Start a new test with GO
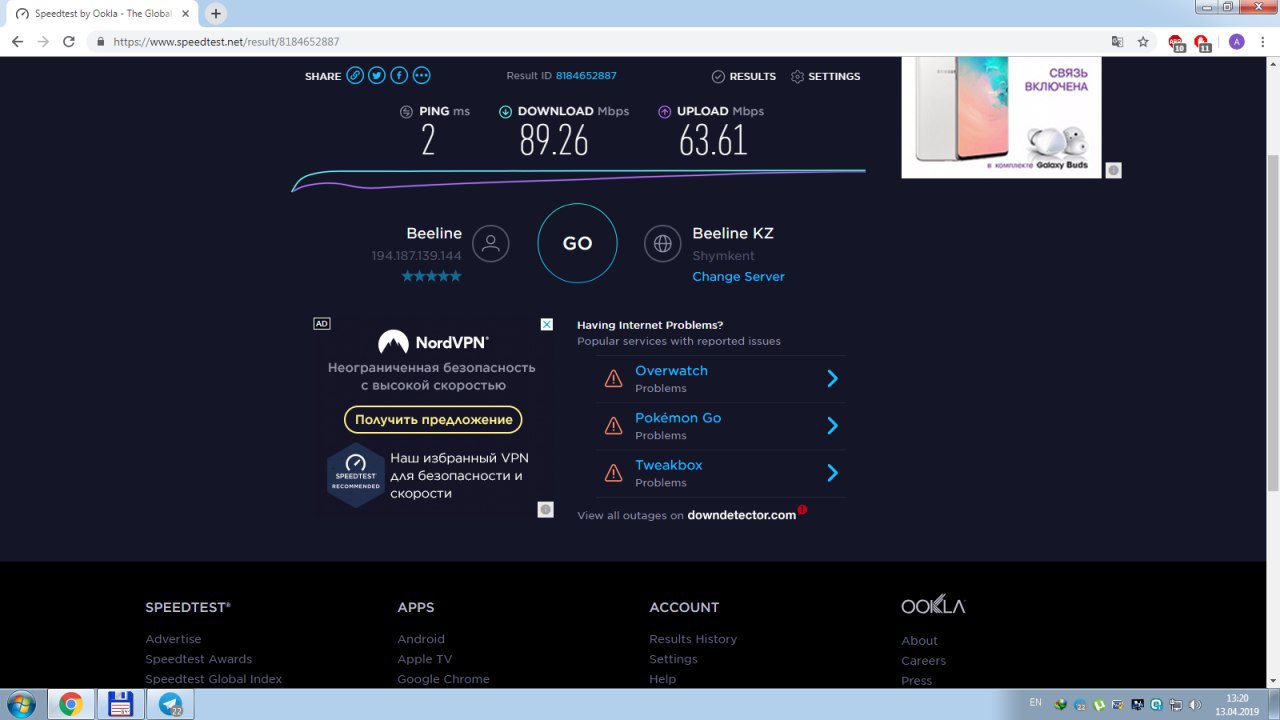Screen dimensions: 1280x720 click(577, 243)
